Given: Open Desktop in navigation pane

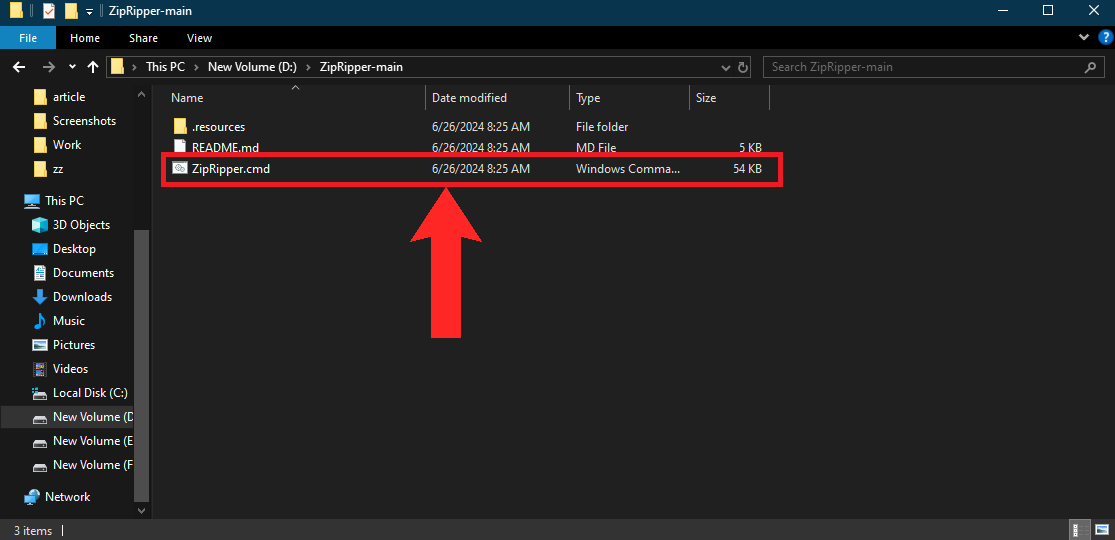Looking at the screenshot, I should (x=74, y=249).
